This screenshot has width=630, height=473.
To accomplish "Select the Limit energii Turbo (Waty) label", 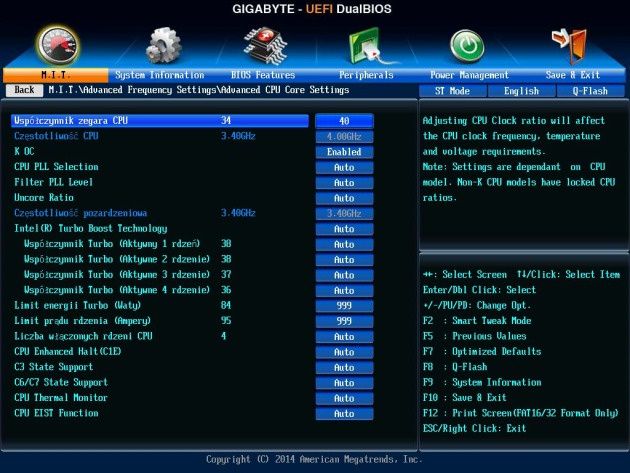I will tap(78, 305).
